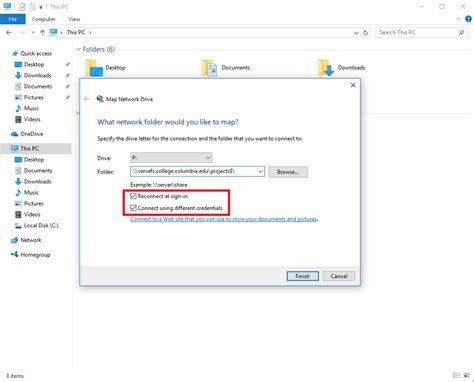Click the Map Network Drive title icon
Viewport: 474px width, 382px height.
pos(100,99)
